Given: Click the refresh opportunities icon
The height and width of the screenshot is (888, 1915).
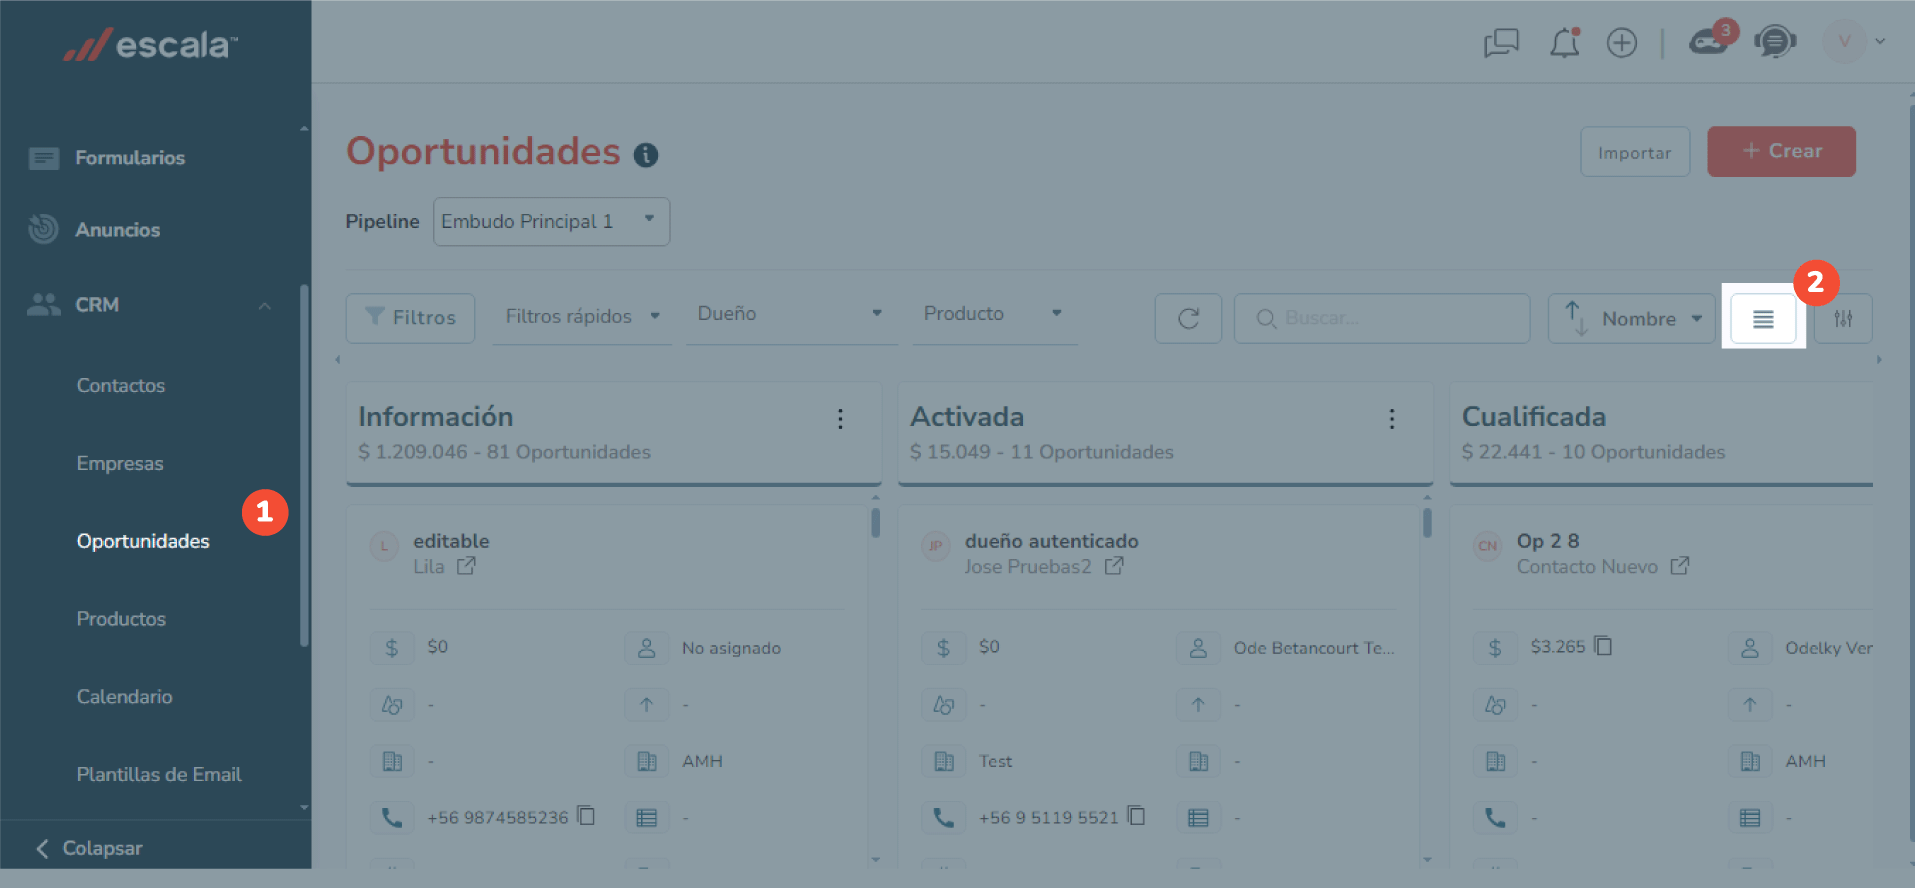Looking at the screenshot, I should click(x=1188, y=319).
